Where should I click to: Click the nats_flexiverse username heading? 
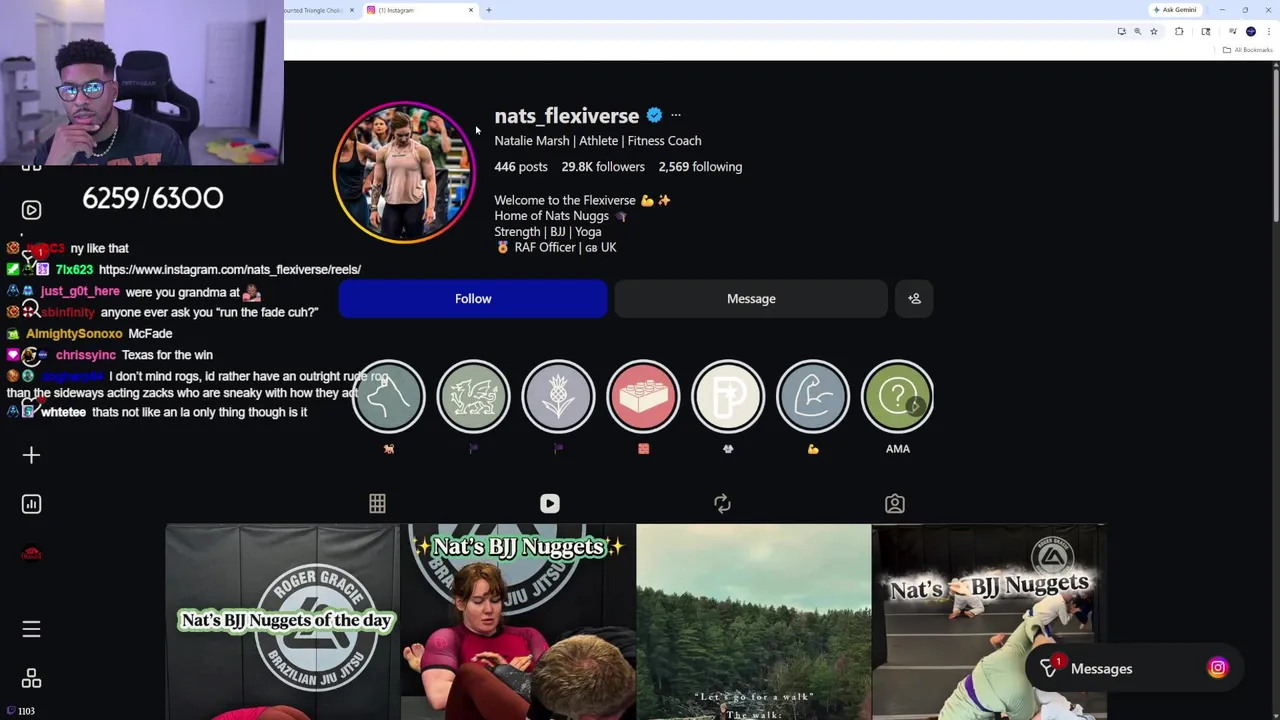pyautogui.click(x=566, y=116)
